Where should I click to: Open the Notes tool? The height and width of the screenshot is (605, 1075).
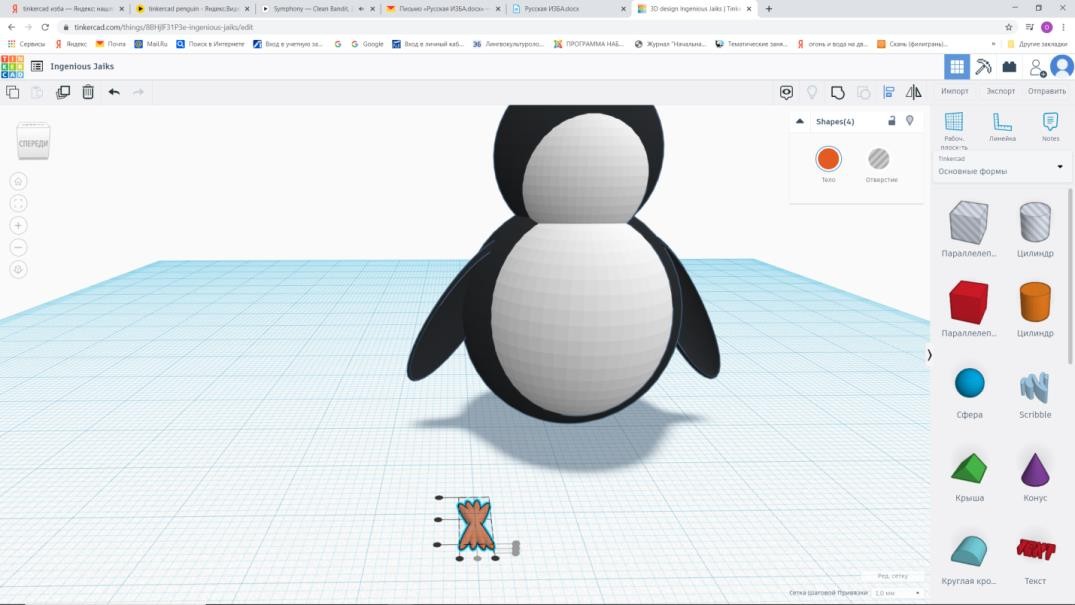(1050, 127)
